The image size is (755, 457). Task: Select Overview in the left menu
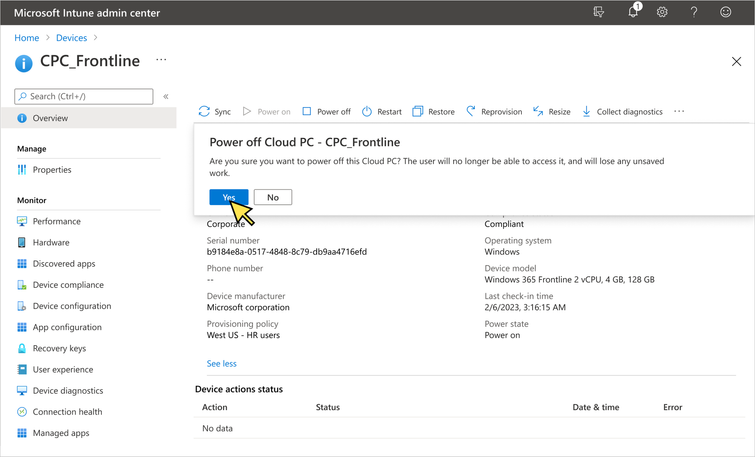pyautogui.click(x=89, y=118)
